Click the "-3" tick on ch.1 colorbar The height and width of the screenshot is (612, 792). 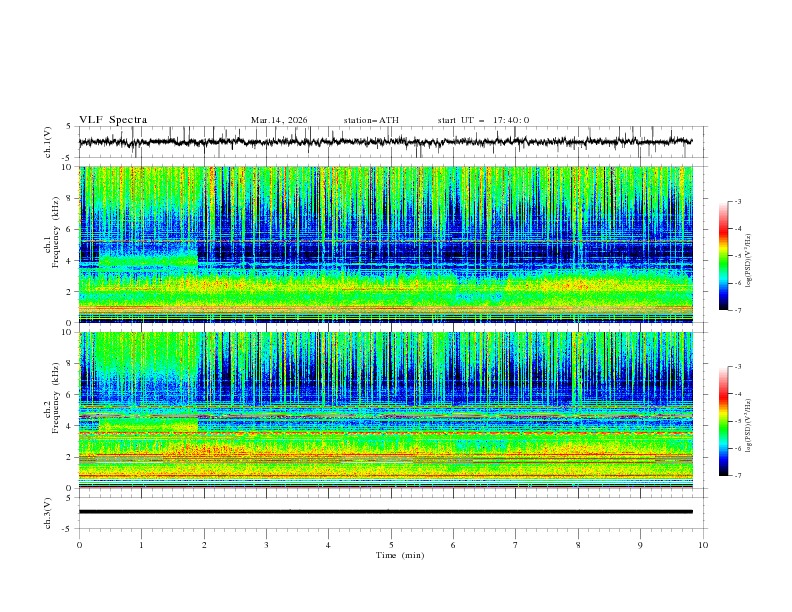click(x=738, y=201)
